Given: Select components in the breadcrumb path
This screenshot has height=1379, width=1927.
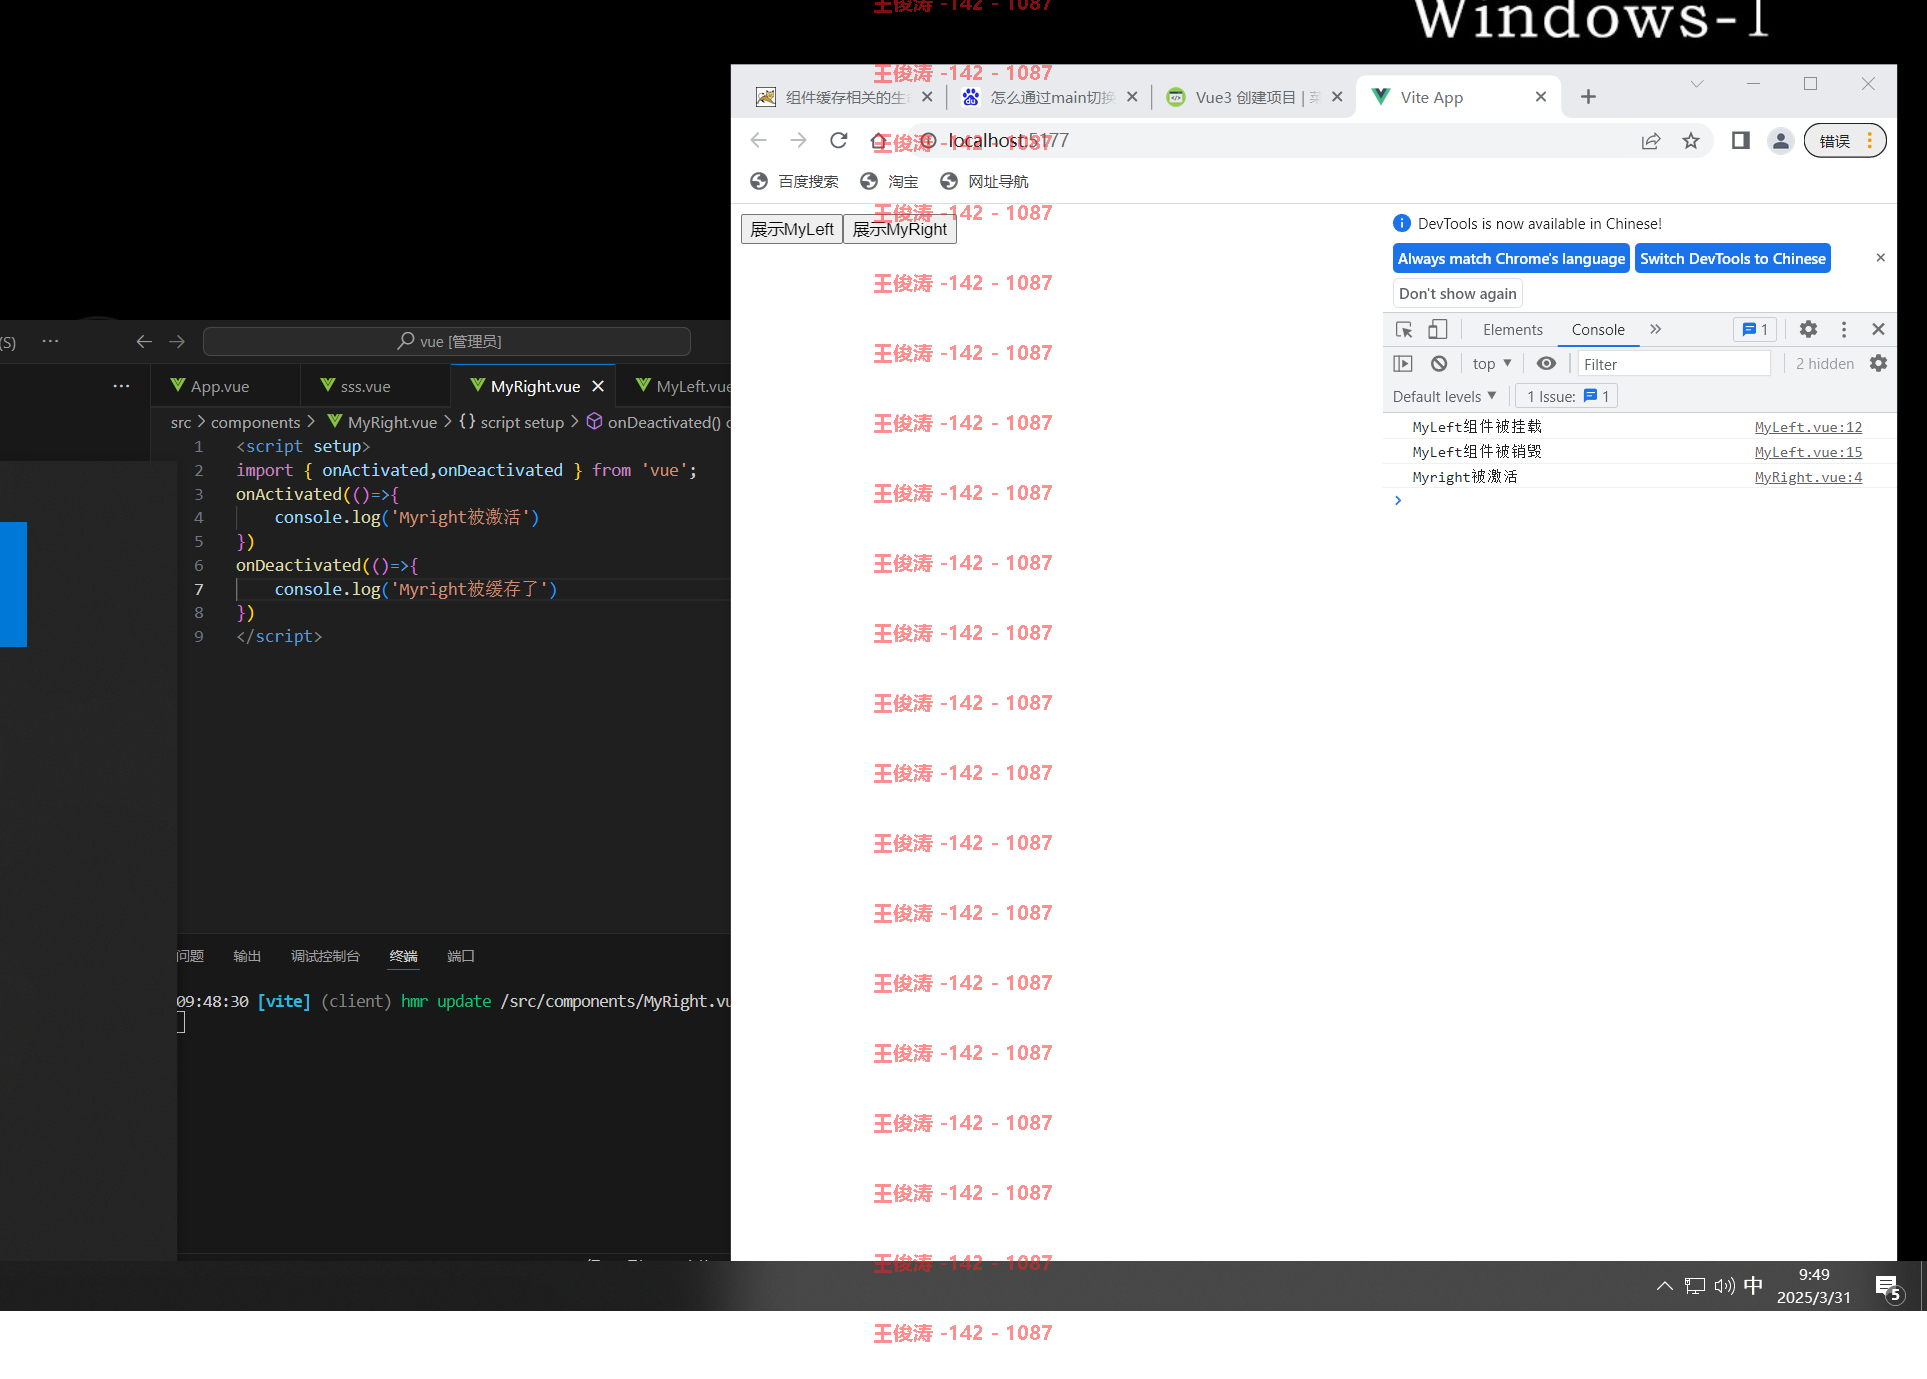Looking at the screenshot, I should coord(255,422).
